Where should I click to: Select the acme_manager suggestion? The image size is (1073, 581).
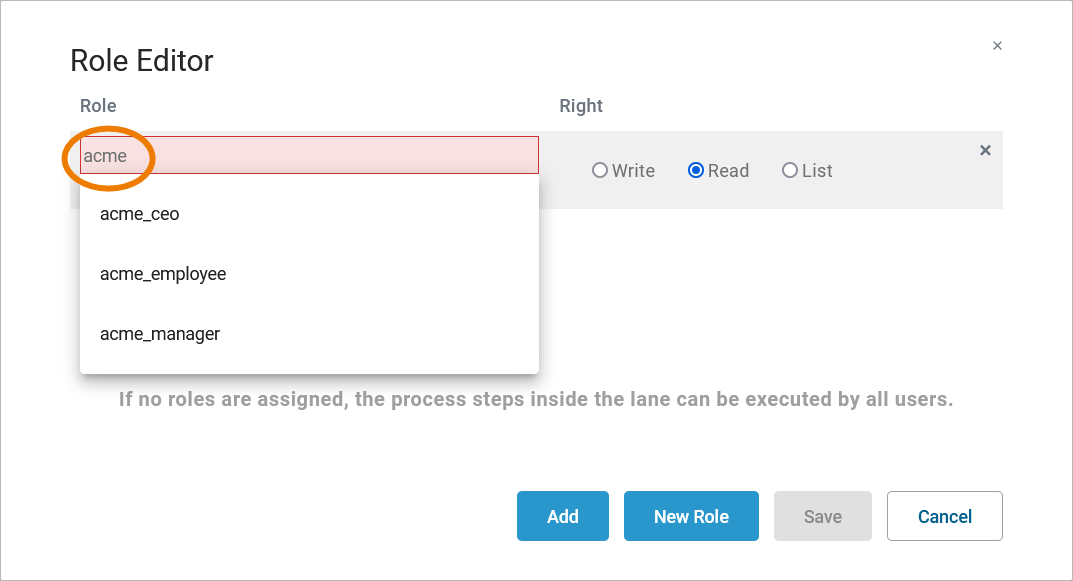pyautogui.click(x=160, y=334)
